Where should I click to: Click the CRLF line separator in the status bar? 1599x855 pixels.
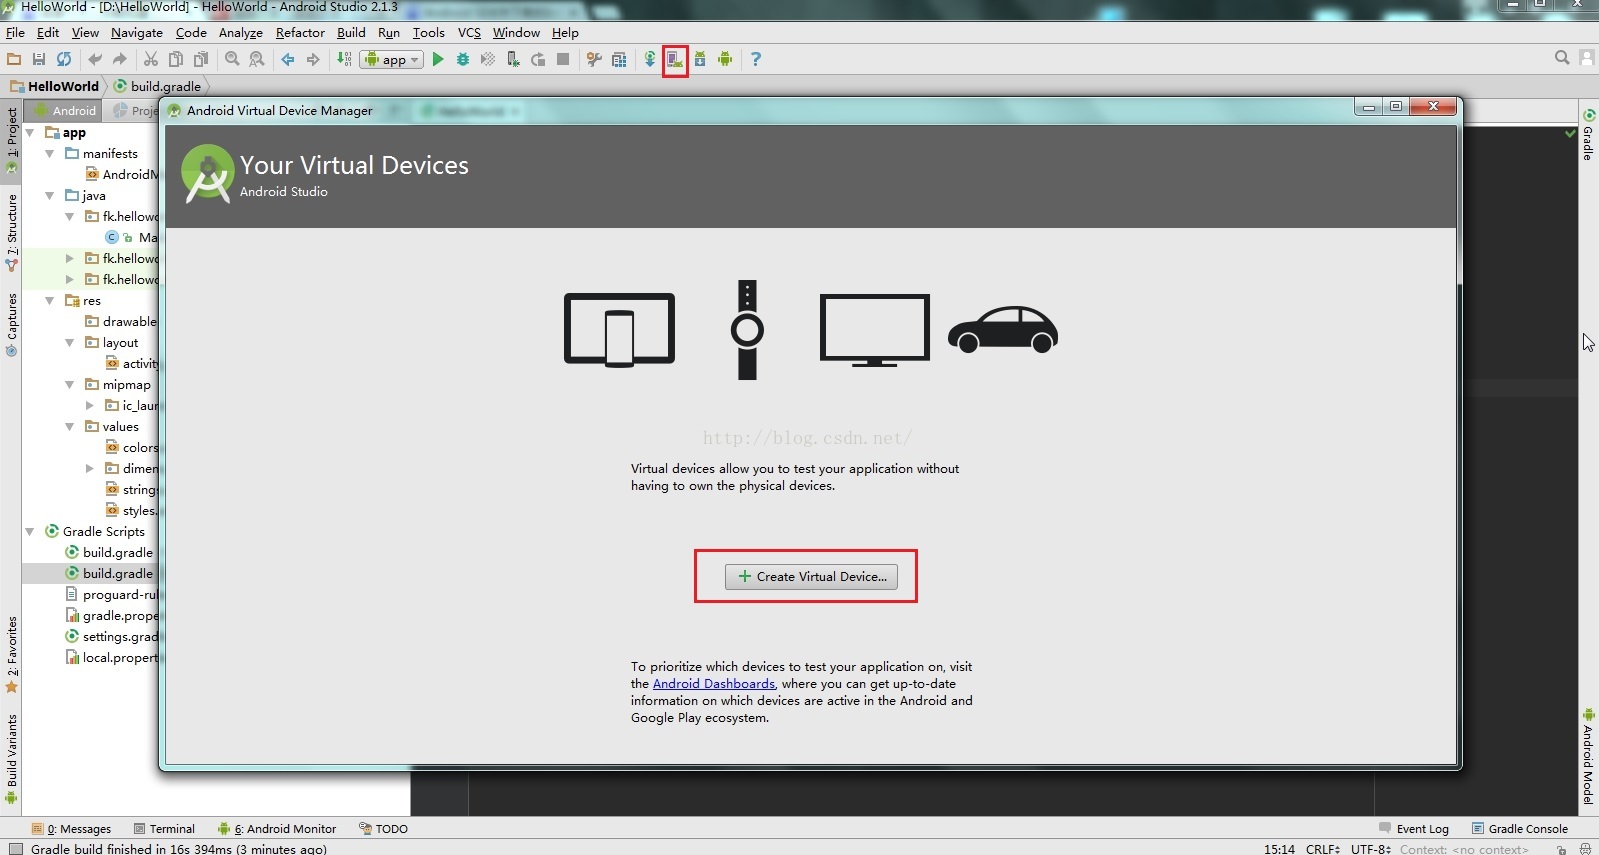pos(1322,848)
